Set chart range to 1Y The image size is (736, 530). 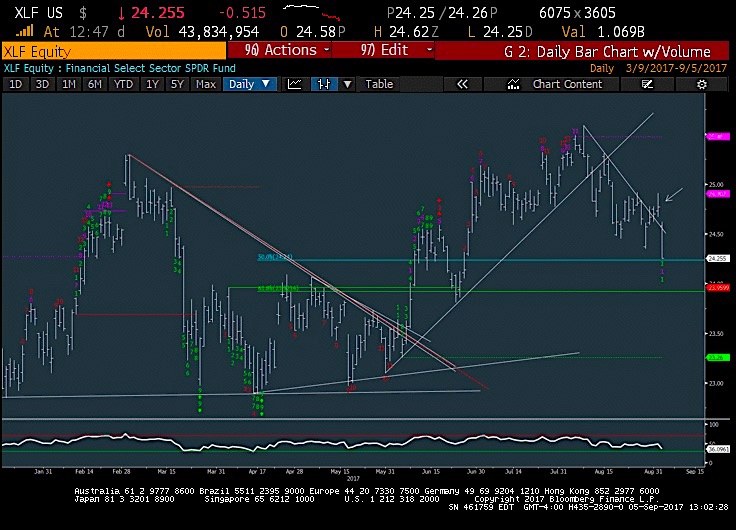pyautogui.click(x=152, y=84)
